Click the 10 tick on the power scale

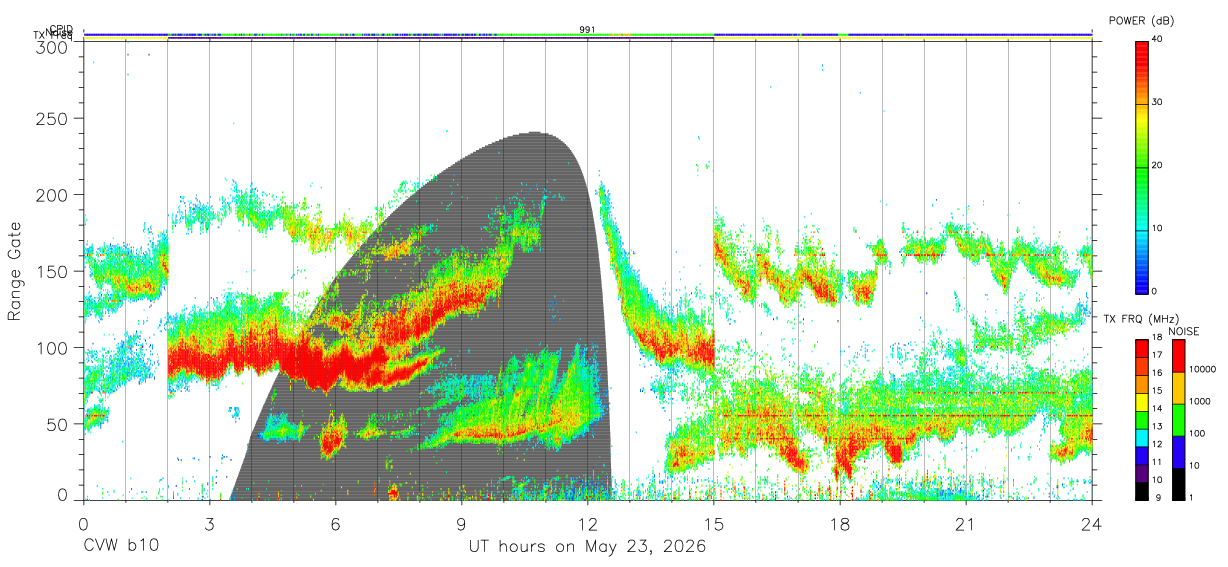[x=1158, y=228]
